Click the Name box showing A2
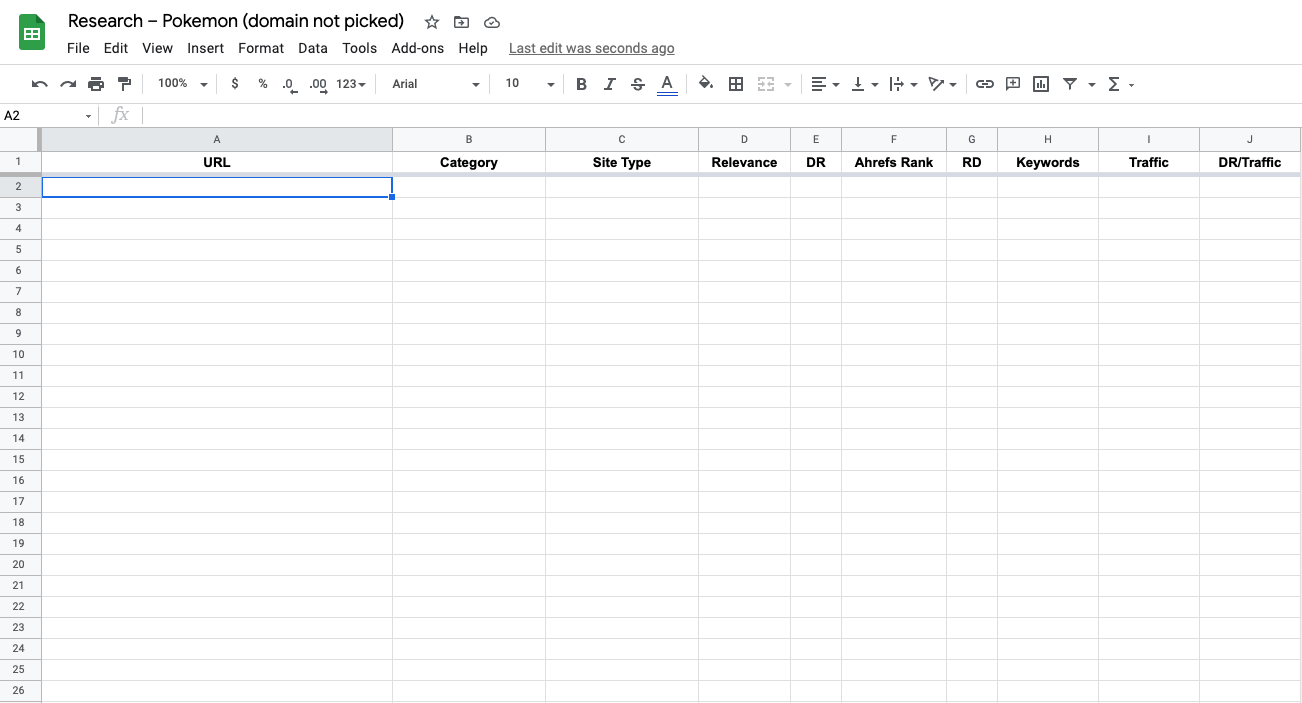 [49, 116]
